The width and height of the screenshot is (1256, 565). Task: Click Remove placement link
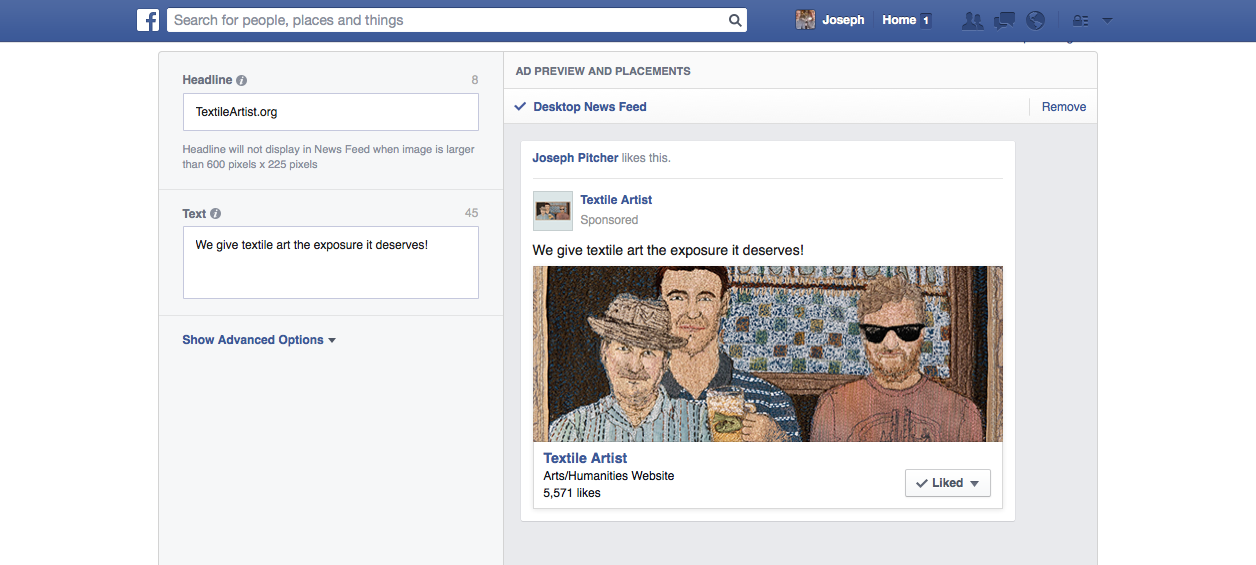pos(1064,107)
